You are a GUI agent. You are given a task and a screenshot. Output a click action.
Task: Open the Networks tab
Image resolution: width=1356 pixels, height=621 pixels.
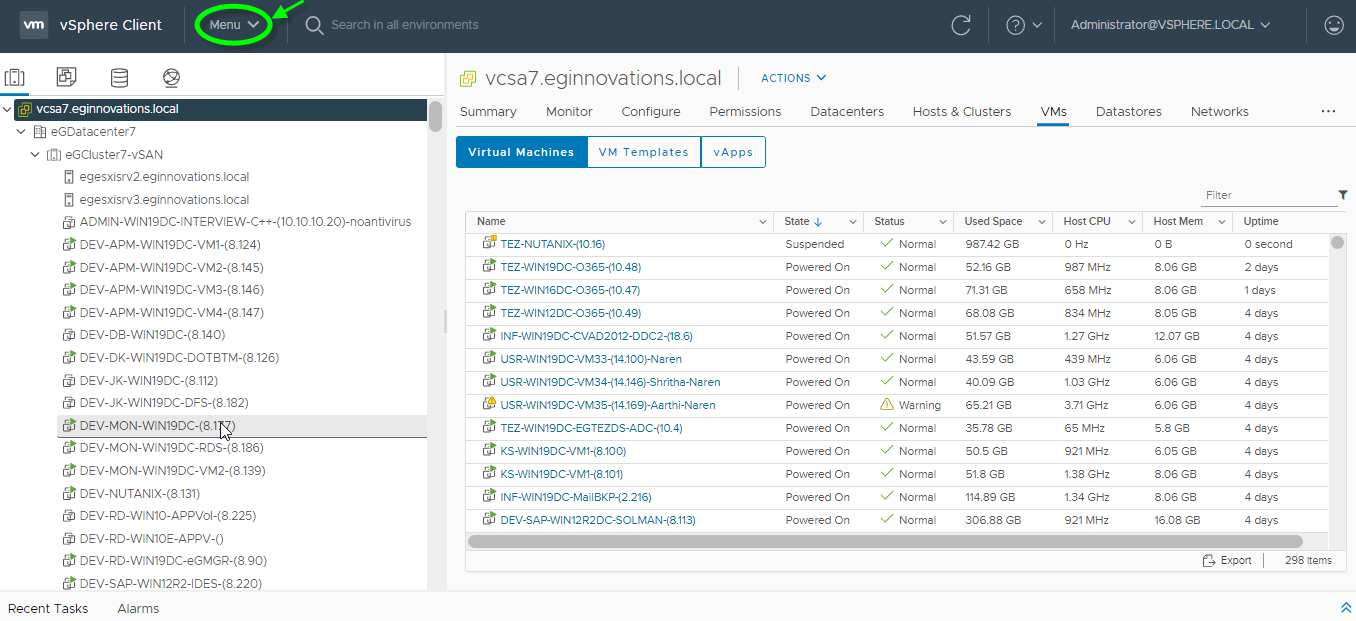point(1219,112)
